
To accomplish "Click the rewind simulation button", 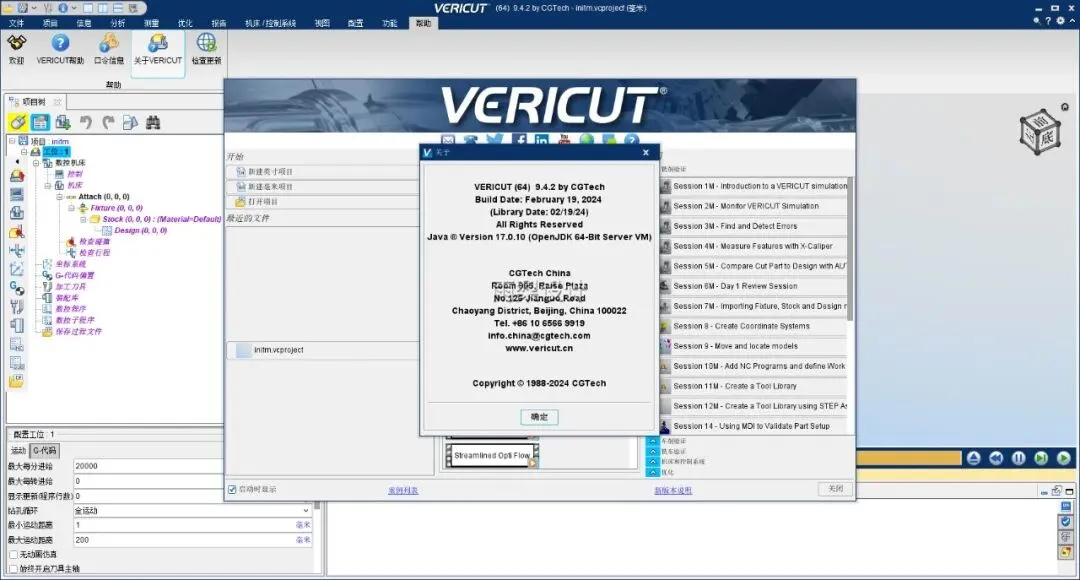I will pyautogui.click(x=996, y=458).
